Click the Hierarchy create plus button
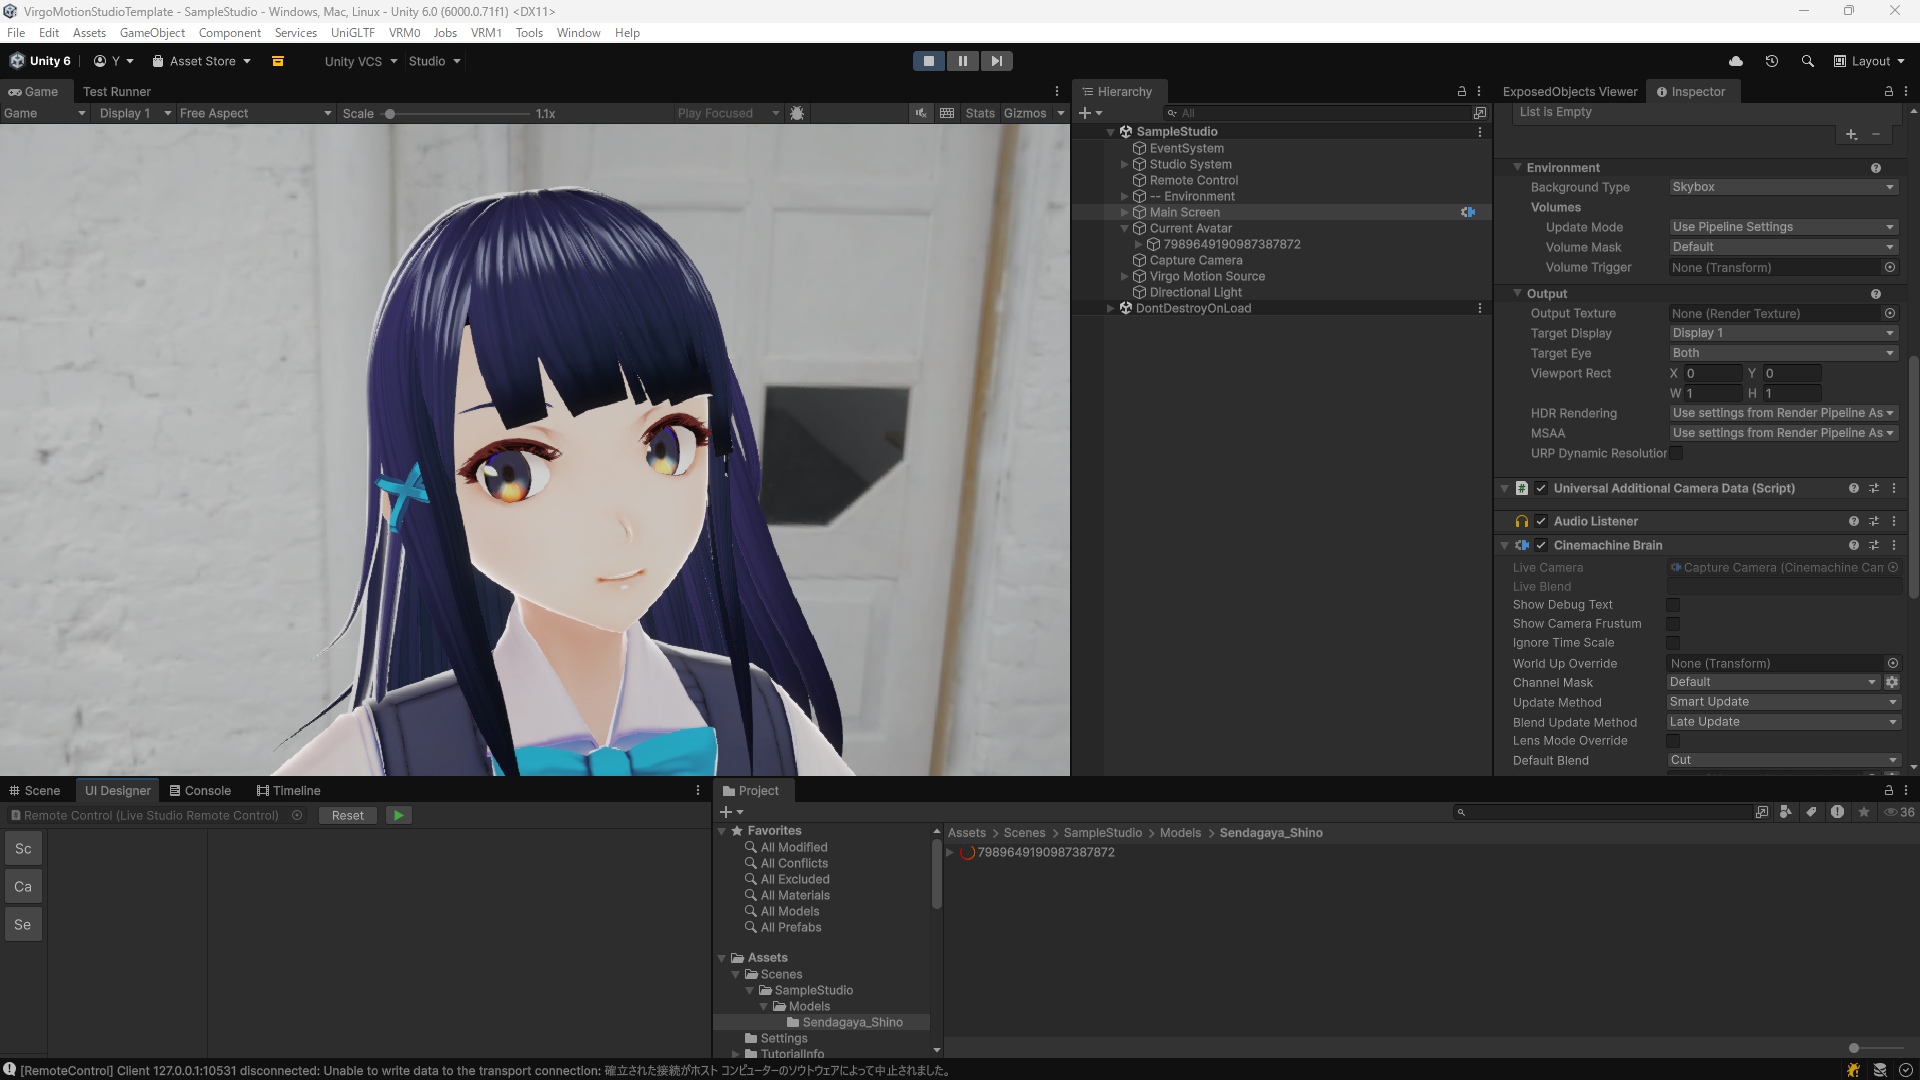 coord(1090,113)
